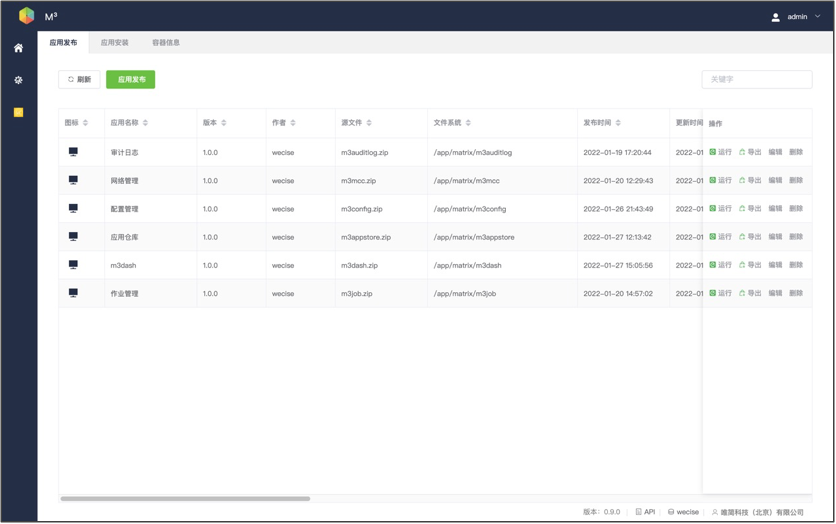
Task: Refresh the list with 刷新 button
Action: point(79,79)
